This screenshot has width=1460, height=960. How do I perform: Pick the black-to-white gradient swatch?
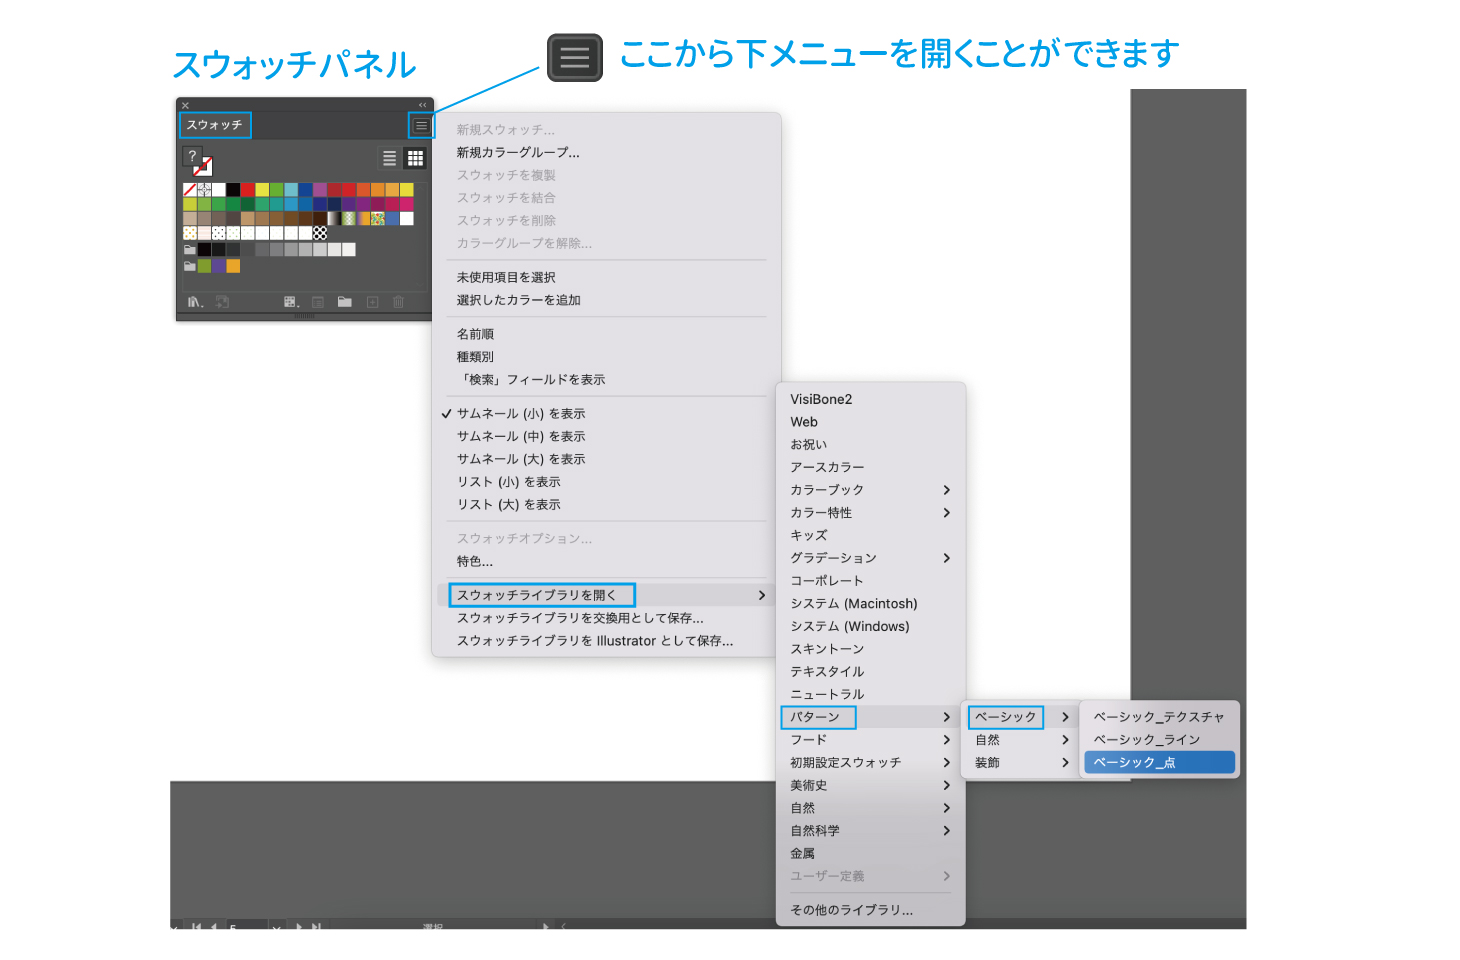click(334, 218)
